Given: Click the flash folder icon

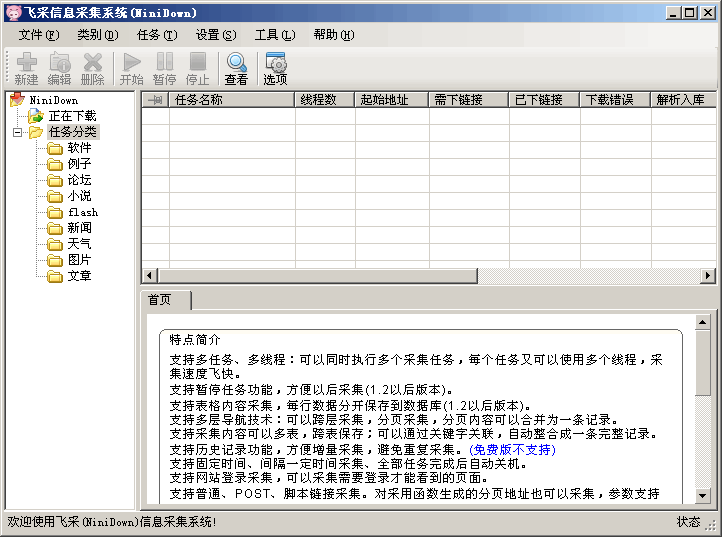Looking at the screenshot, I should tap(55, 212).
